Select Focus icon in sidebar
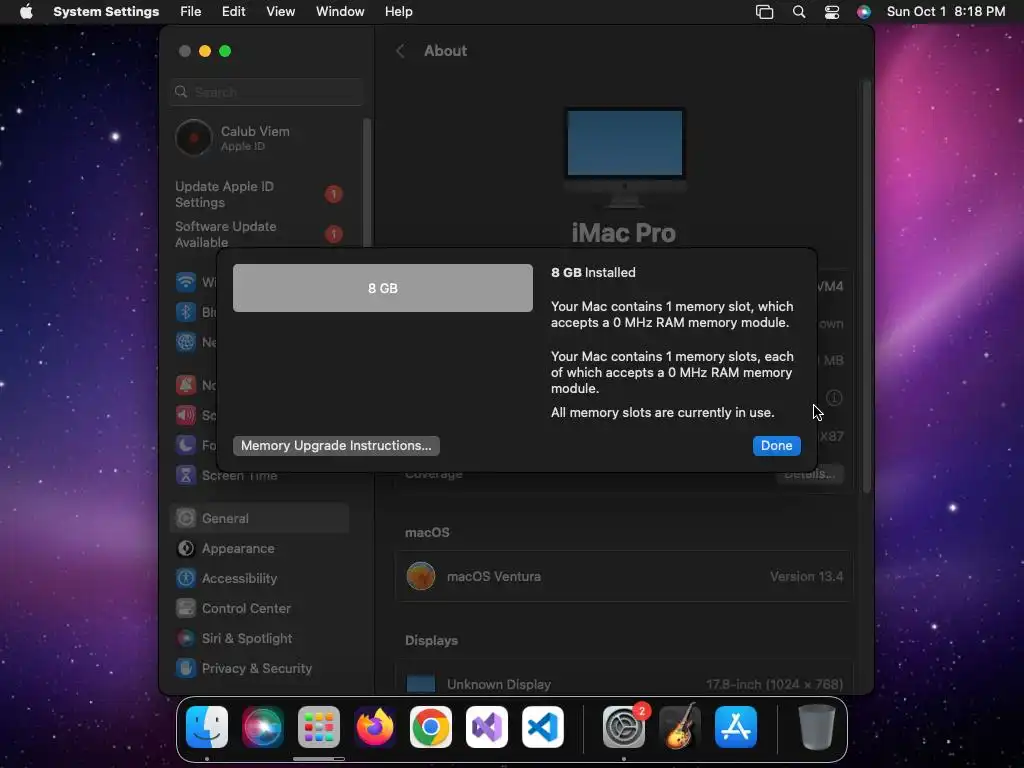 (185, 445)
